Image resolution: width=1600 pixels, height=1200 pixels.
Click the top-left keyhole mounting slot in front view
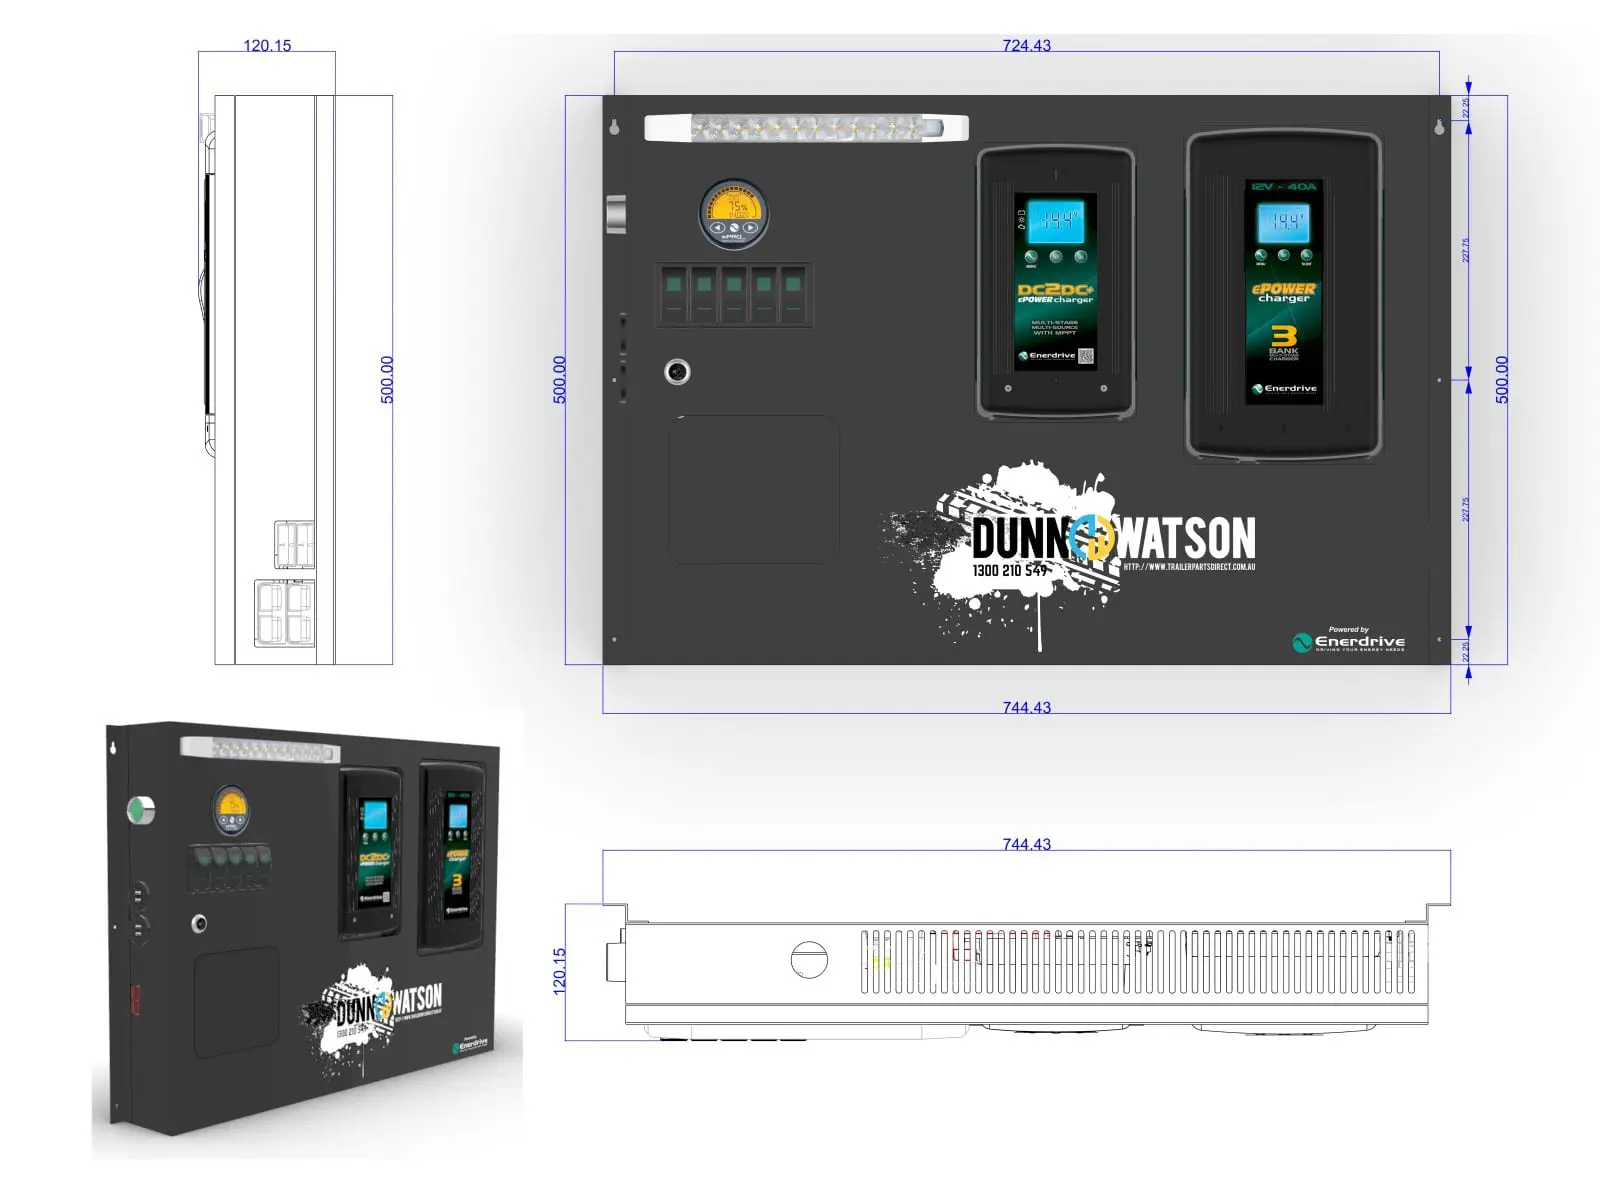(x=614, y=126)
